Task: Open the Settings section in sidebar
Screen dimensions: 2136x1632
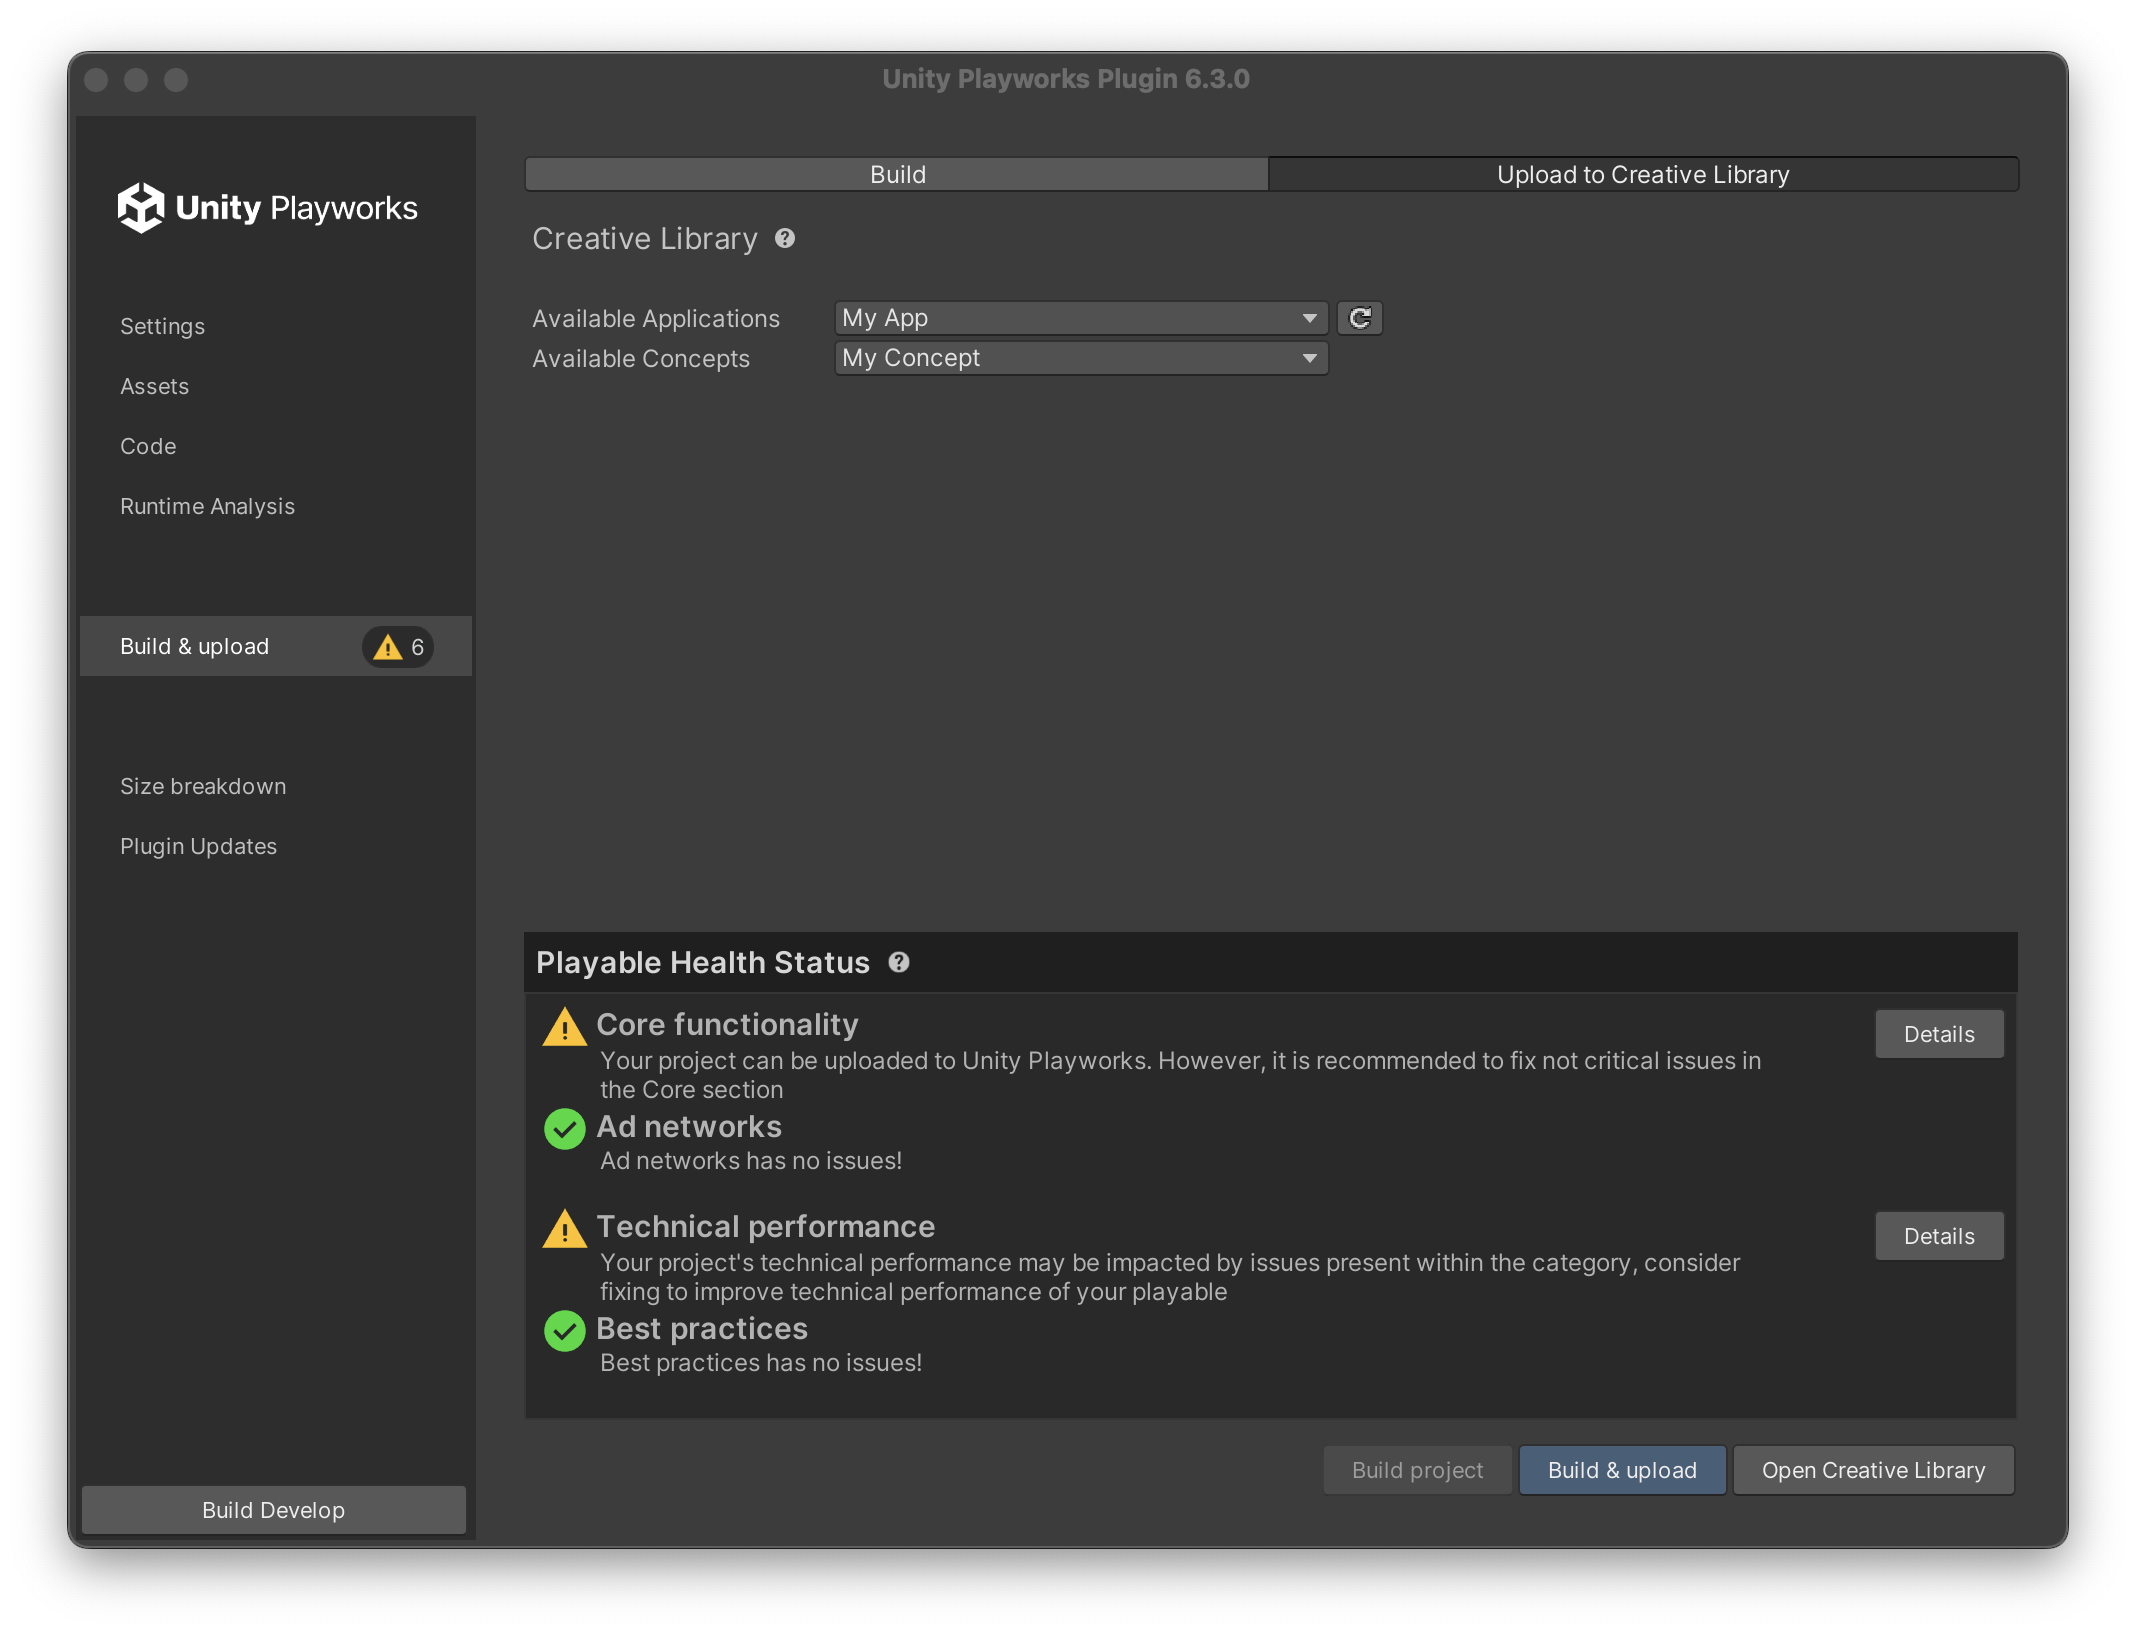Action: tap(162, 326)
